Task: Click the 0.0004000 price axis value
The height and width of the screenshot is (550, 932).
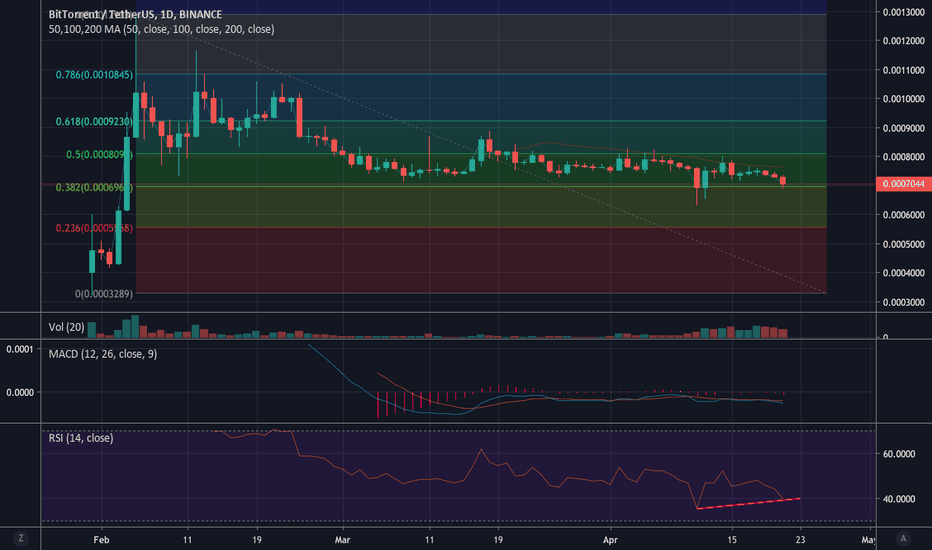Action: click(903, 273)
